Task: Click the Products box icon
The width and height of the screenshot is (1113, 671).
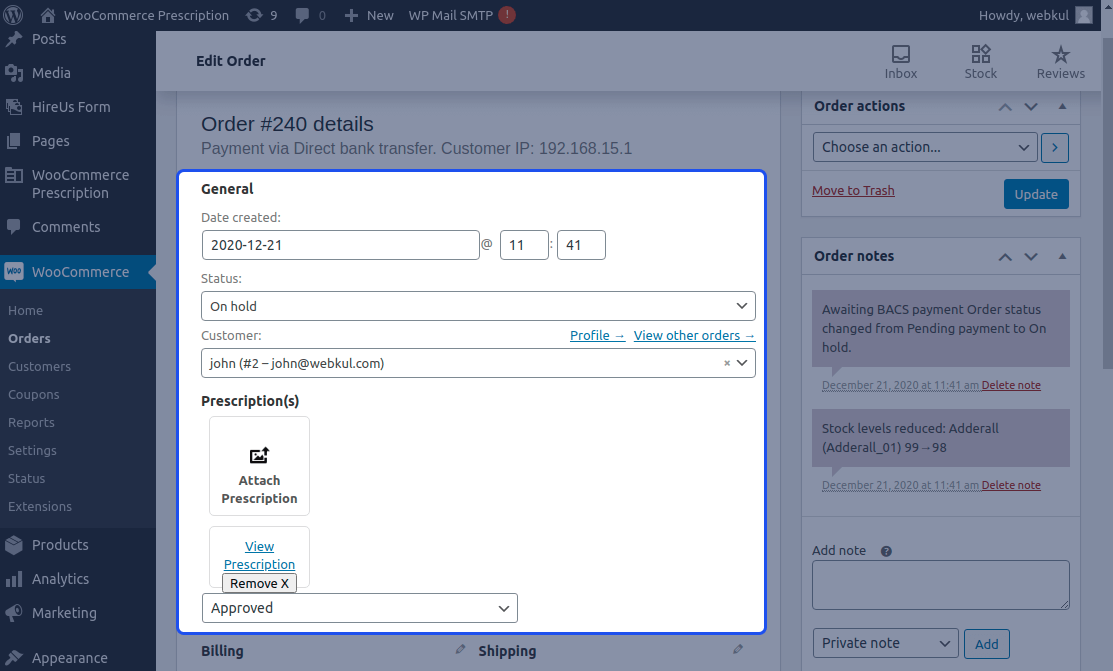Action: point(14,545)
